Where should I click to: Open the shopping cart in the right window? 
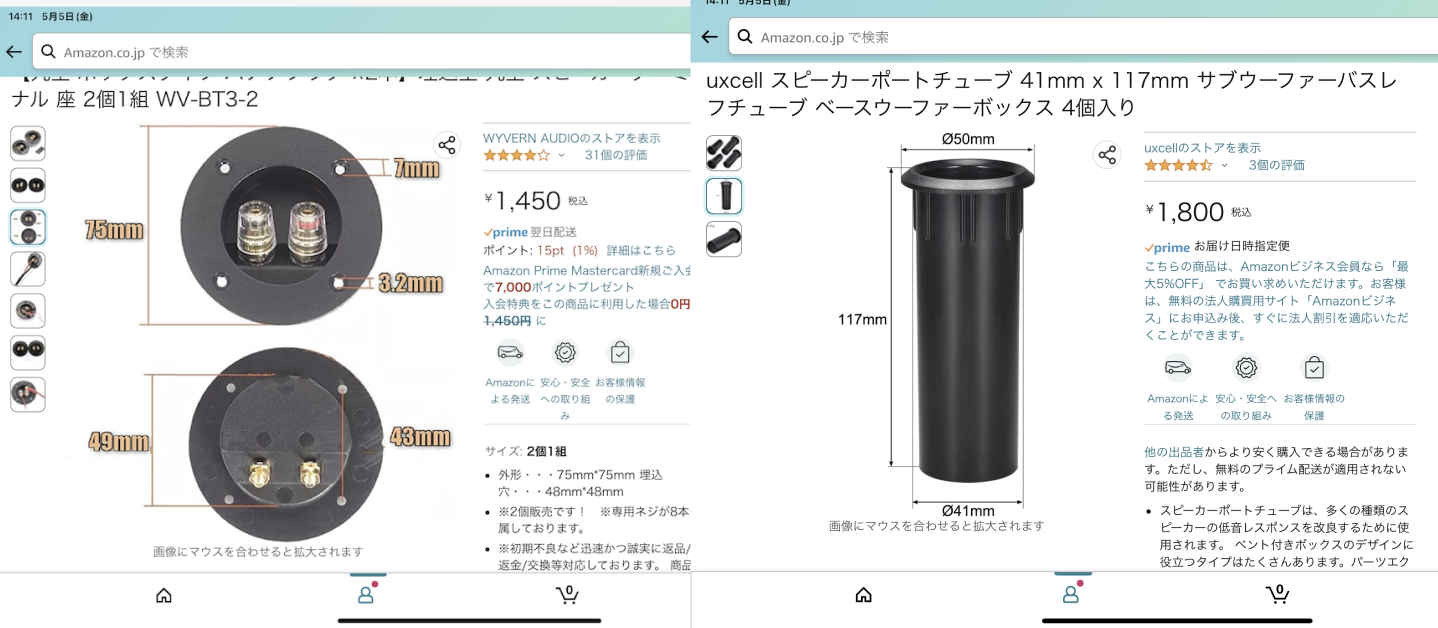click(x=1277, y=594)
